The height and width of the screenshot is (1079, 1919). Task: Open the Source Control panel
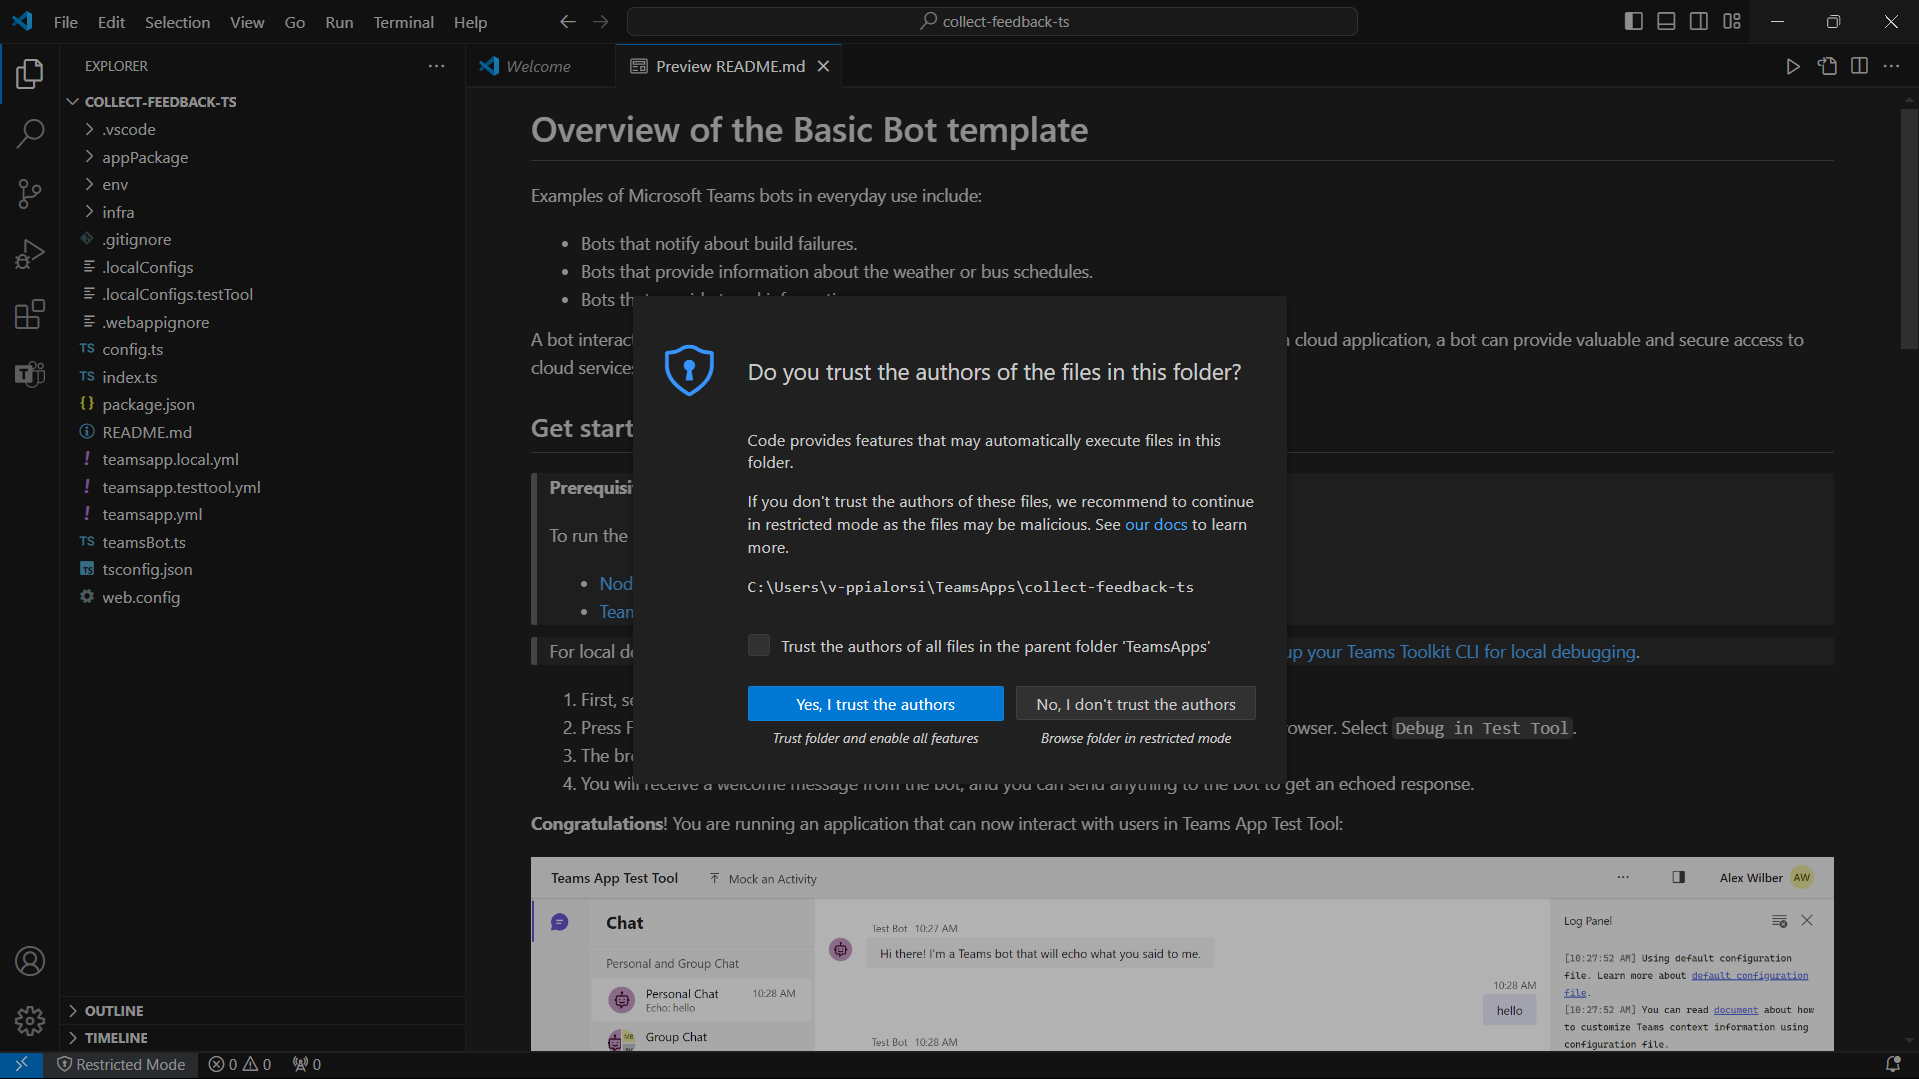pyautogui.click(x=29, y=193)
